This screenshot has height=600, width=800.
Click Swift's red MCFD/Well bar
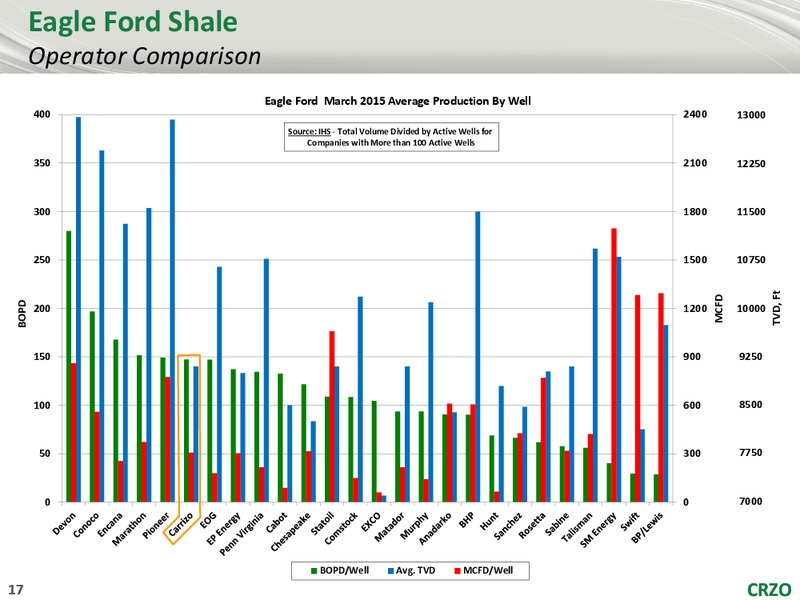637,398
